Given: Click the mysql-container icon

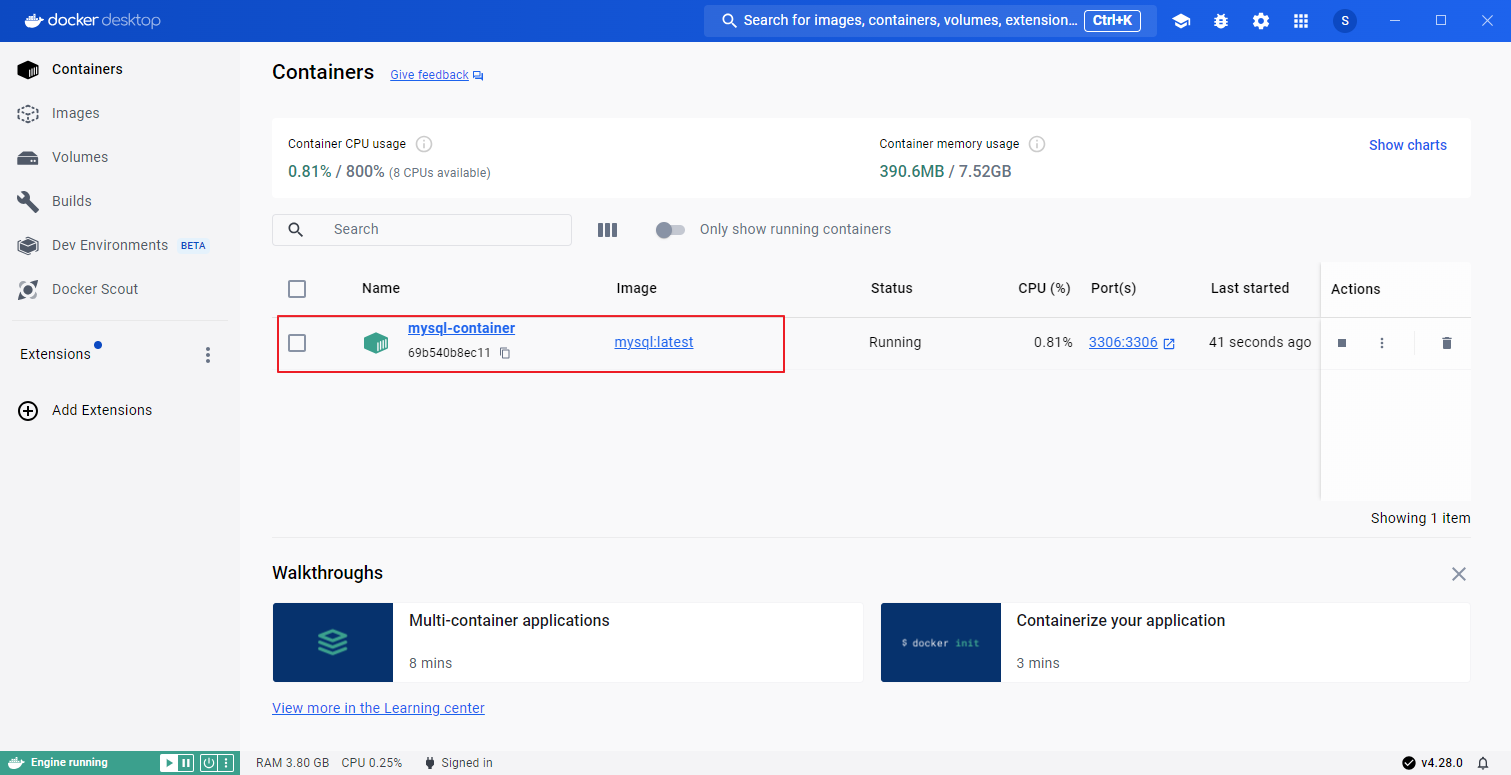Looking at the screenshot, I should 375,343.
